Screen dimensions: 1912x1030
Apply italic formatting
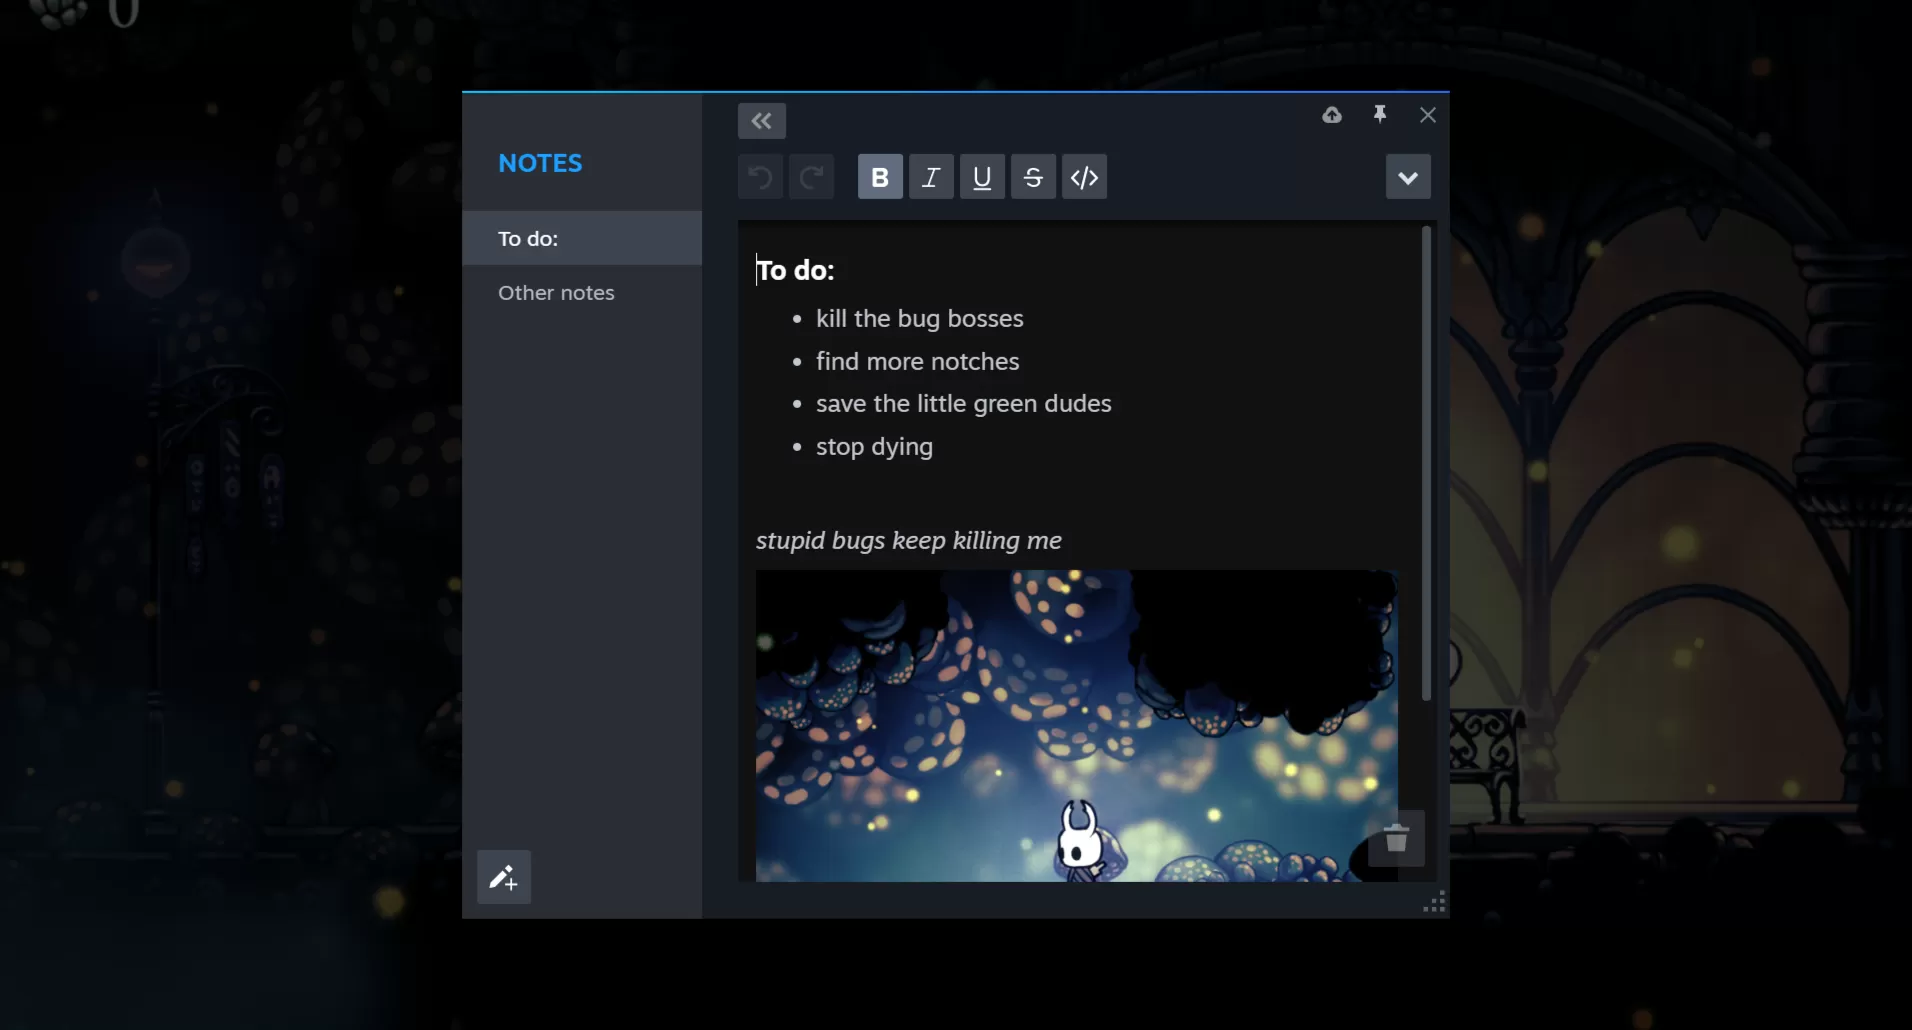[x=931, y=176]
